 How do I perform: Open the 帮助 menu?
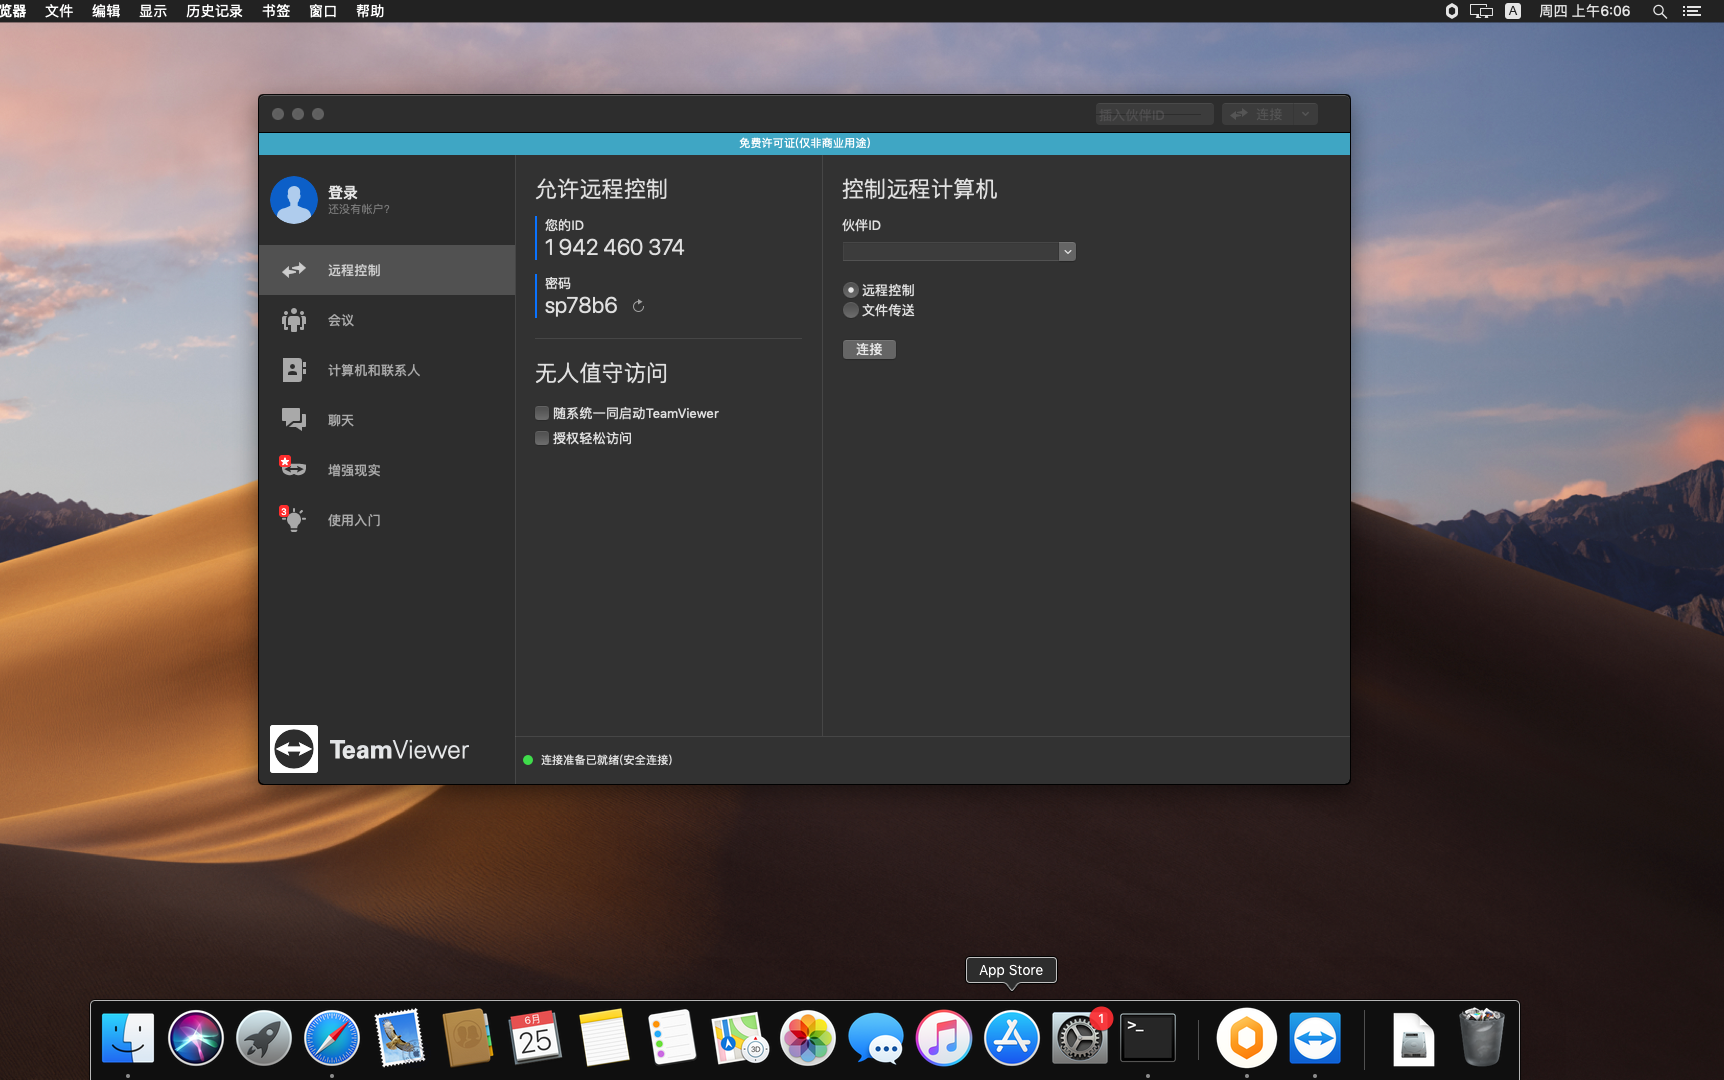(x=370, y=11)
